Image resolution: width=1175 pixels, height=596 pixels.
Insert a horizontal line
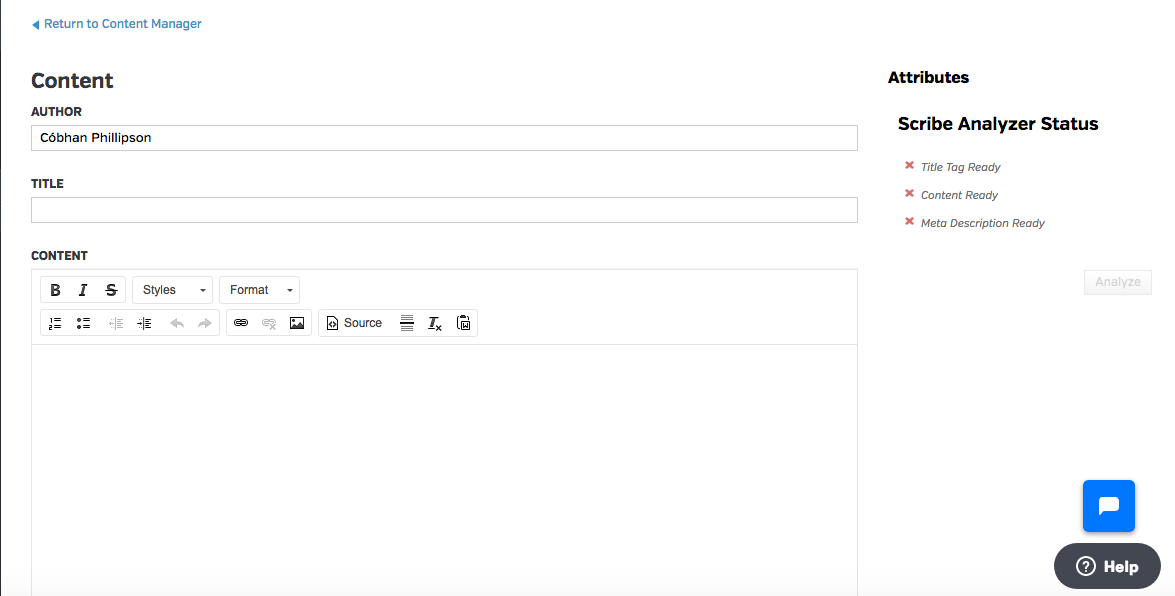pos(407,323)
